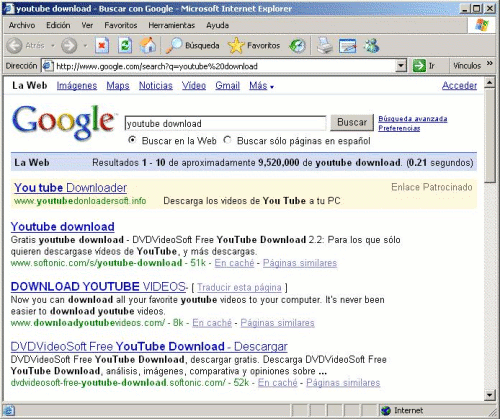Click the Messenger icon in toolbar
The height and width of the screenshot is (419, 500).
coord(371,46)
